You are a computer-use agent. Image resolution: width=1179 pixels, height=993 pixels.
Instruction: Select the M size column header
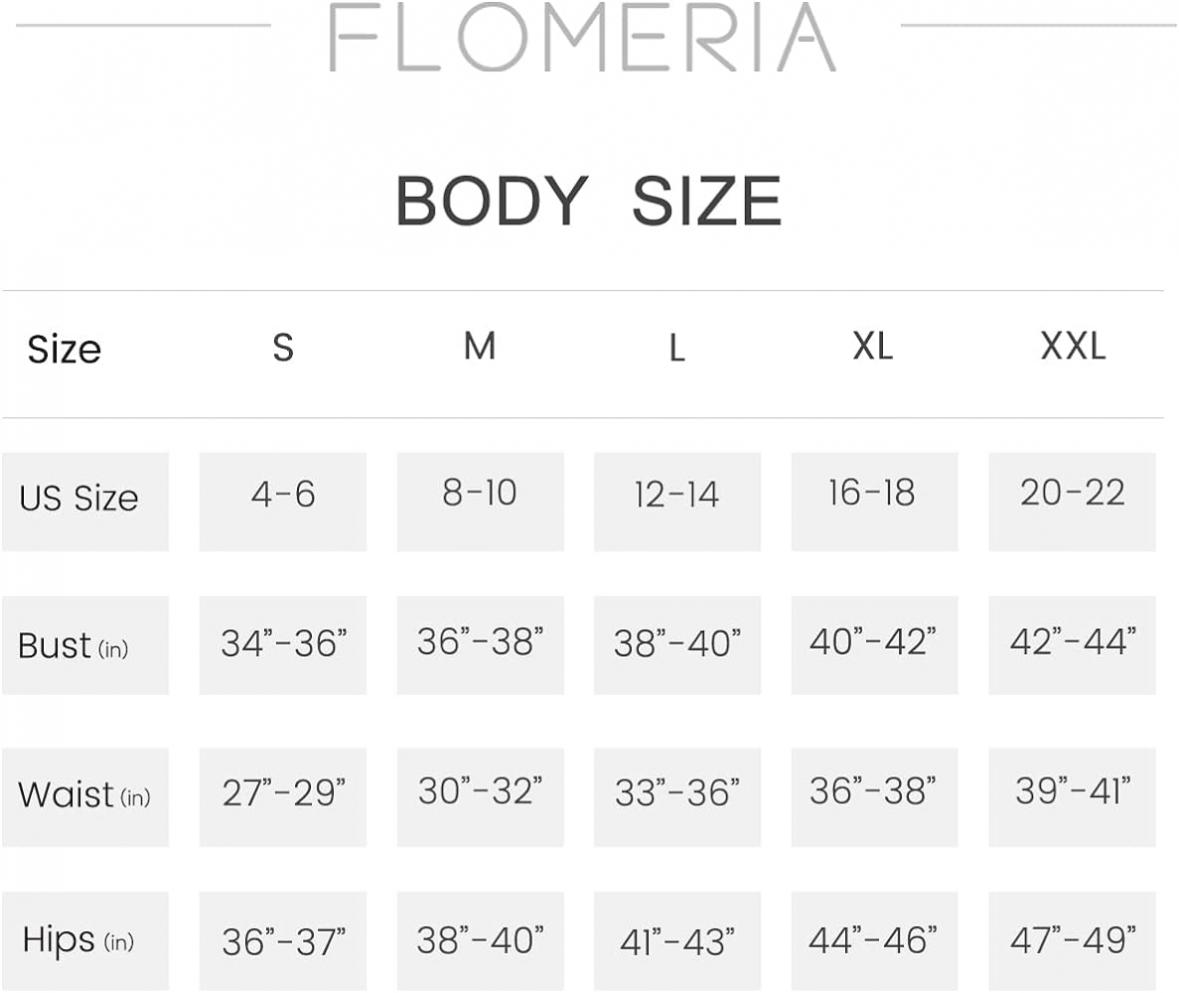(x=480, y=346)
